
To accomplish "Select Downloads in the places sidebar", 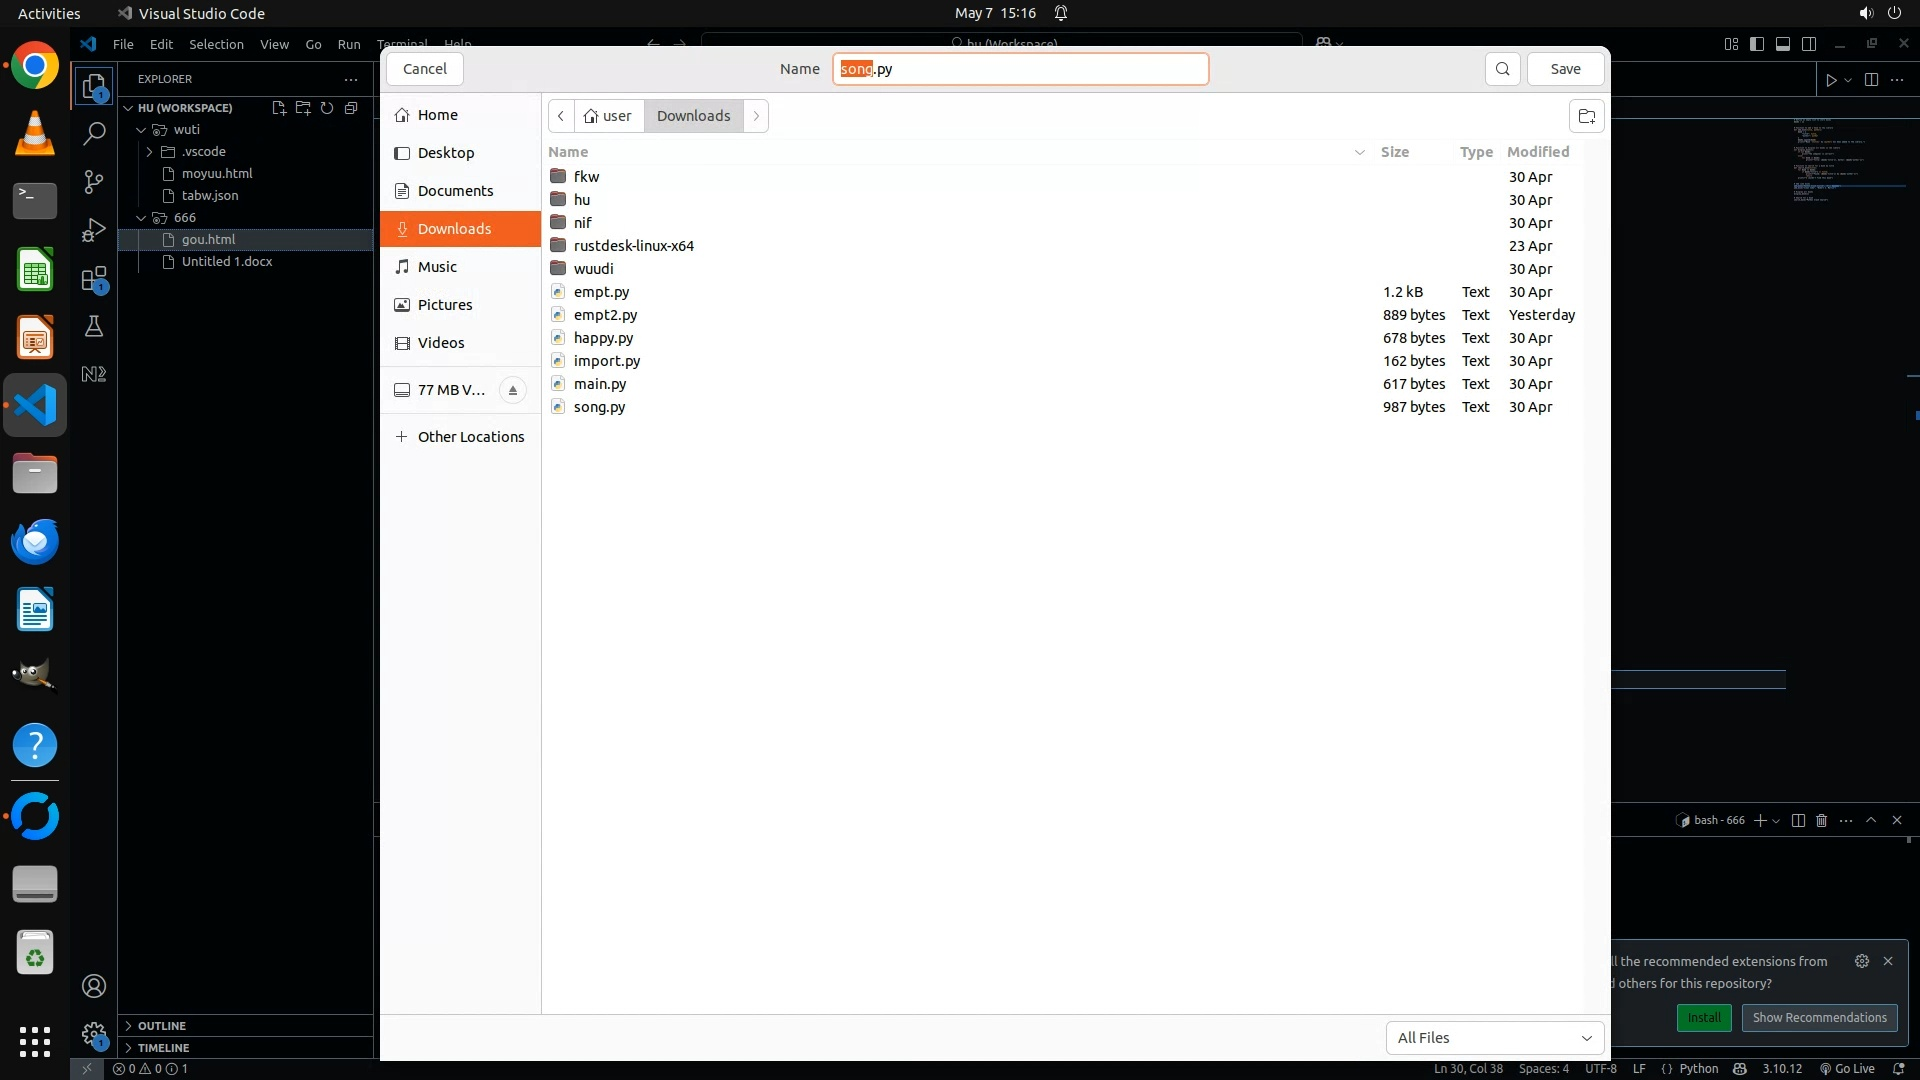I will (454, 229).
